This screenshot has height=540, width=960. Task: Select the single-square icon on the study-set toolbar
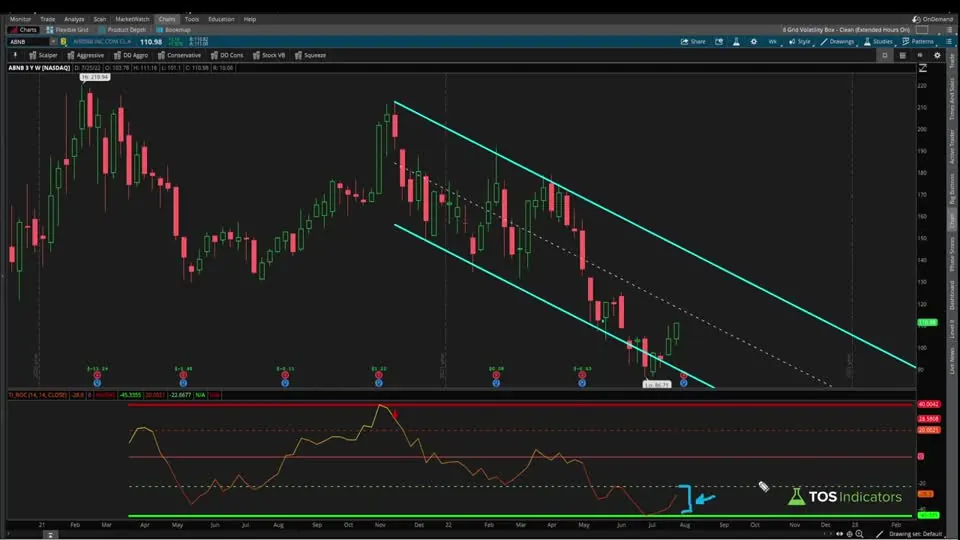click(885, 55)
